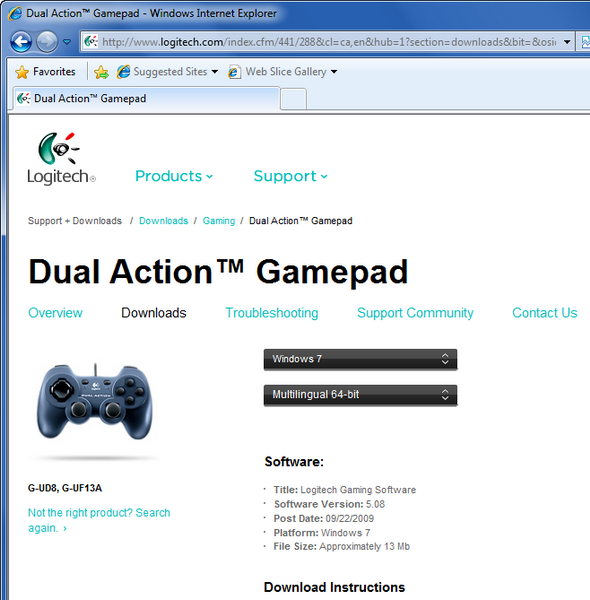Open the Support Community tab
Screen dimensions: 590x600
(415, 313)
